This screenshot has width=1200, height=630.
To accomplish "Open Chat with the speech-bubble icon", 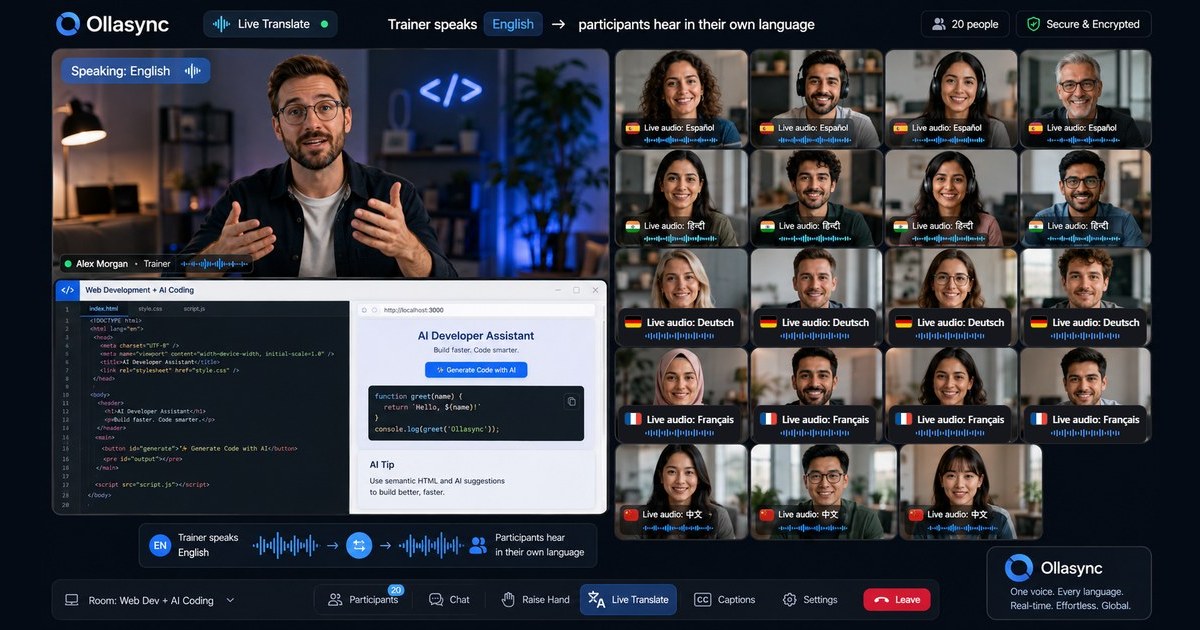I will [436, 600].
